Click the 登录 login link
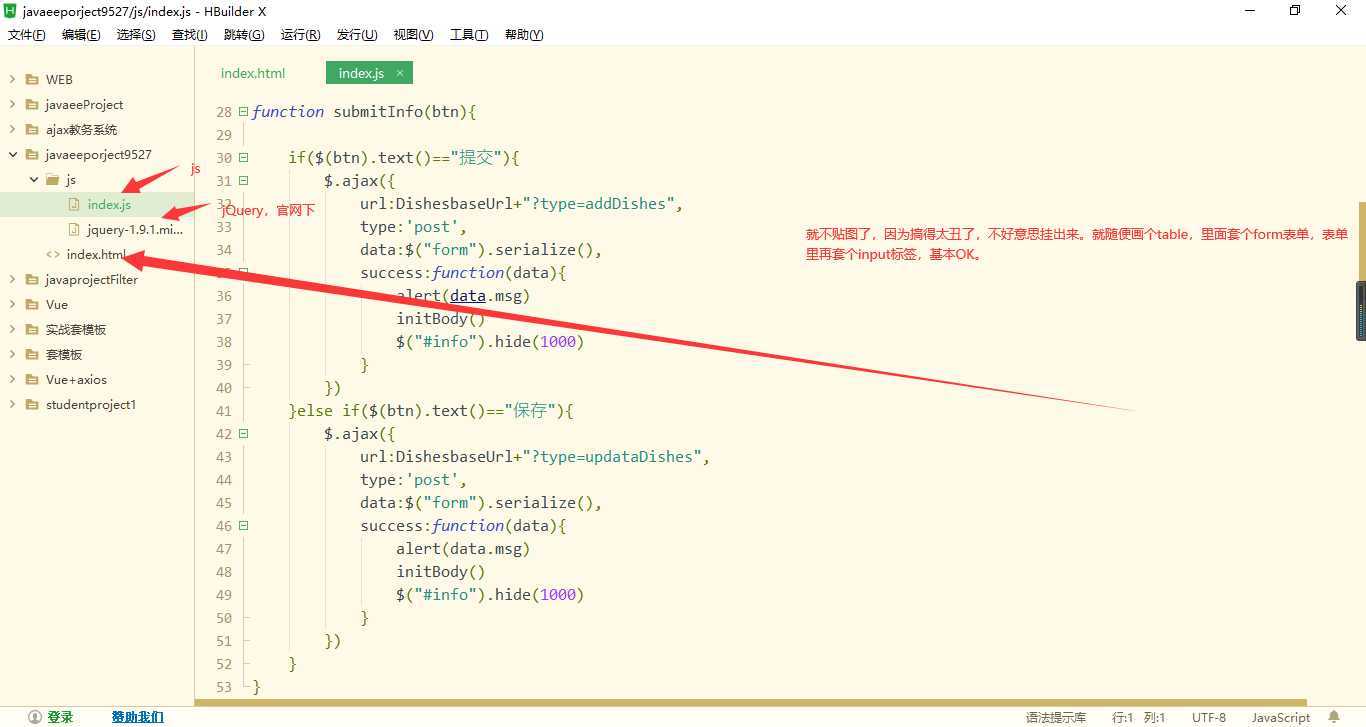Viewport: 1366px width, 727px height. 60,717
